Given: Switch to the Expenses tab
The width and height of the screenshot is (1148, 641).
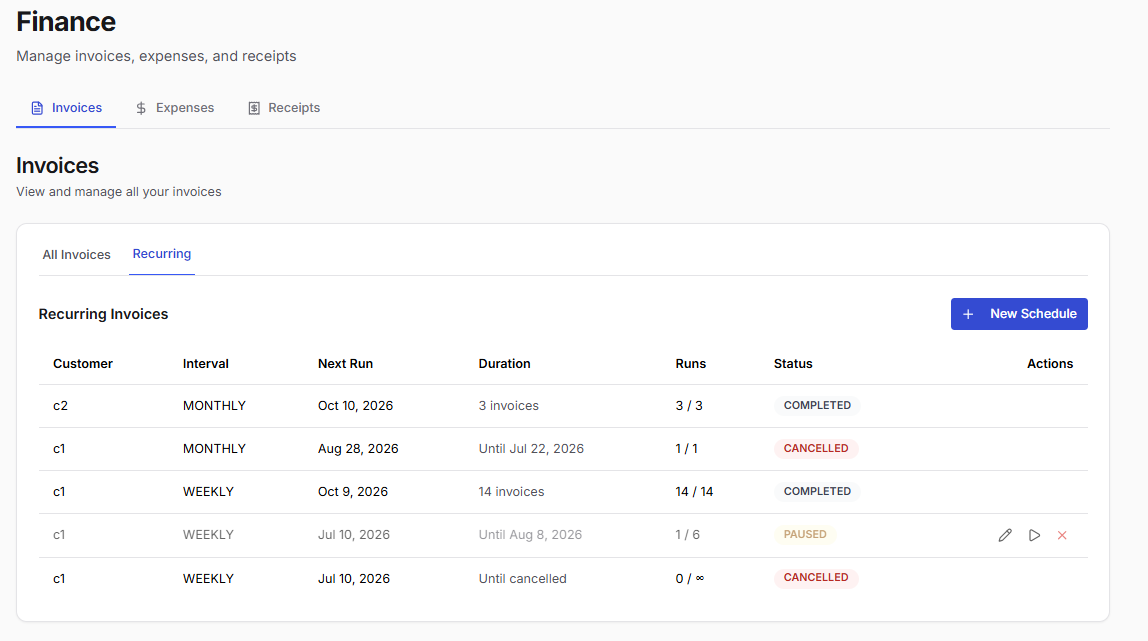Looking at the screenshot, I should pos(174,108).
